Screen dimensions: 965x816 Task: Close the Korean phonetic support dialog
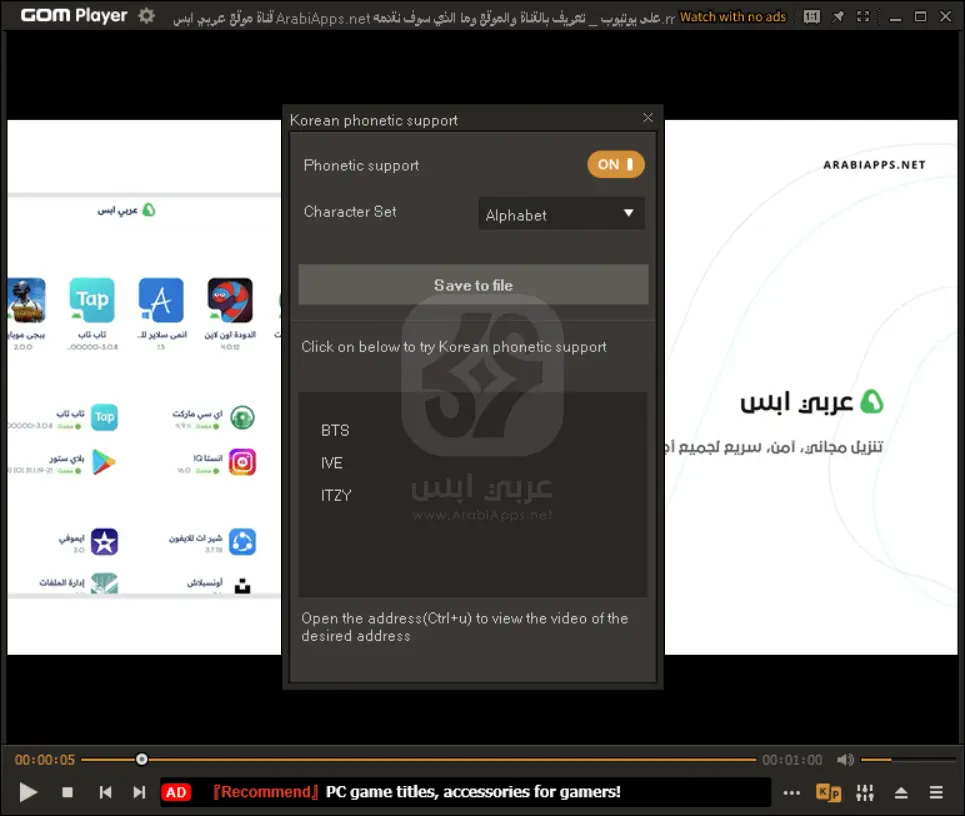[648, 118]
